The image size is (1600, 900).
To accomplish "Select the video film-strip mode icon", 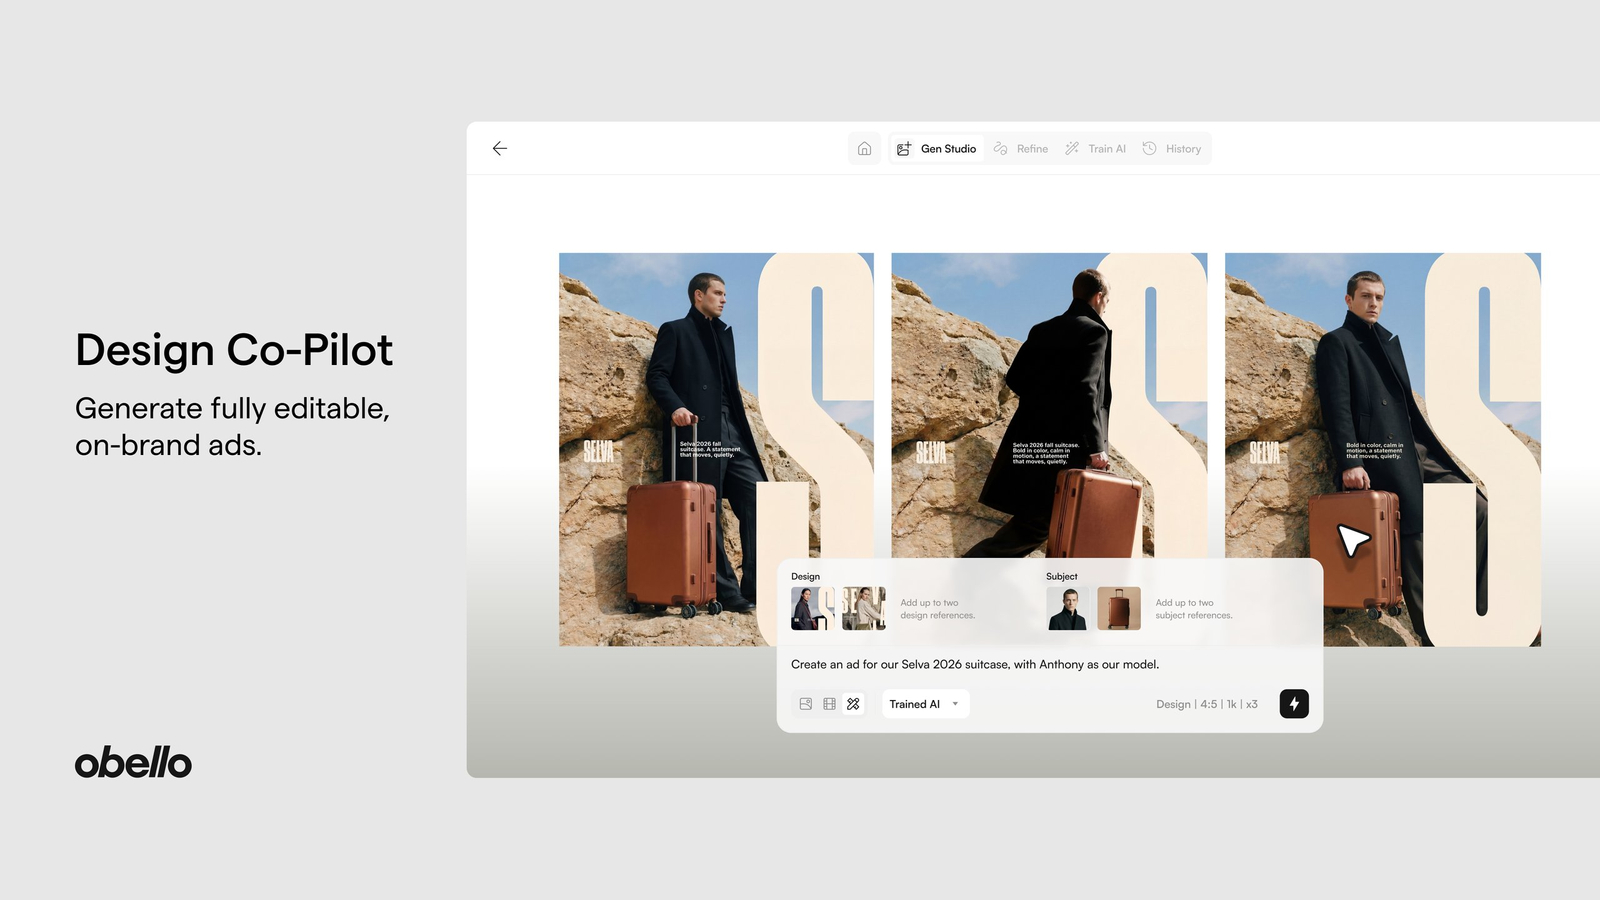I will click(829, 704).
